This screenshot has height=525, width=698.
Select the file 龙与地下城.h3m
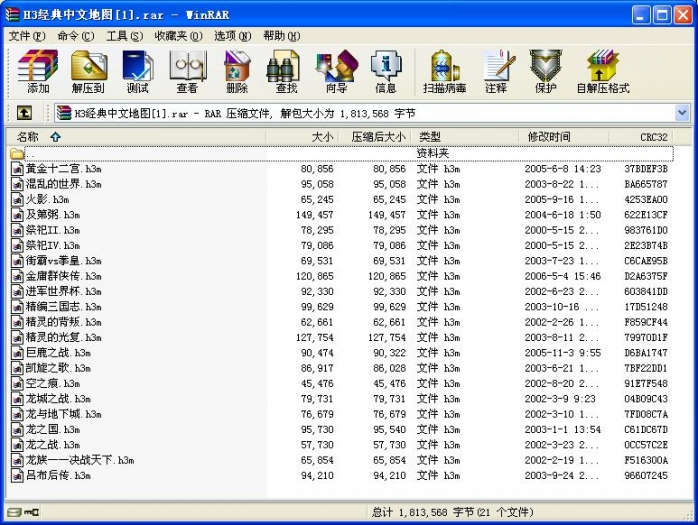click(64, 414)
